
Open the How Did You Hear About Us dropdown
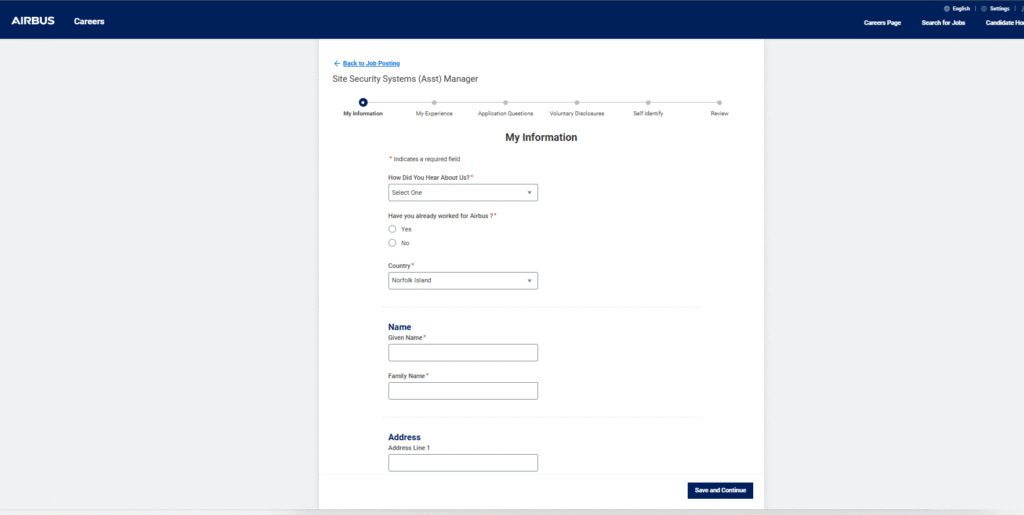pyautogui.click(x=463, y=193)
